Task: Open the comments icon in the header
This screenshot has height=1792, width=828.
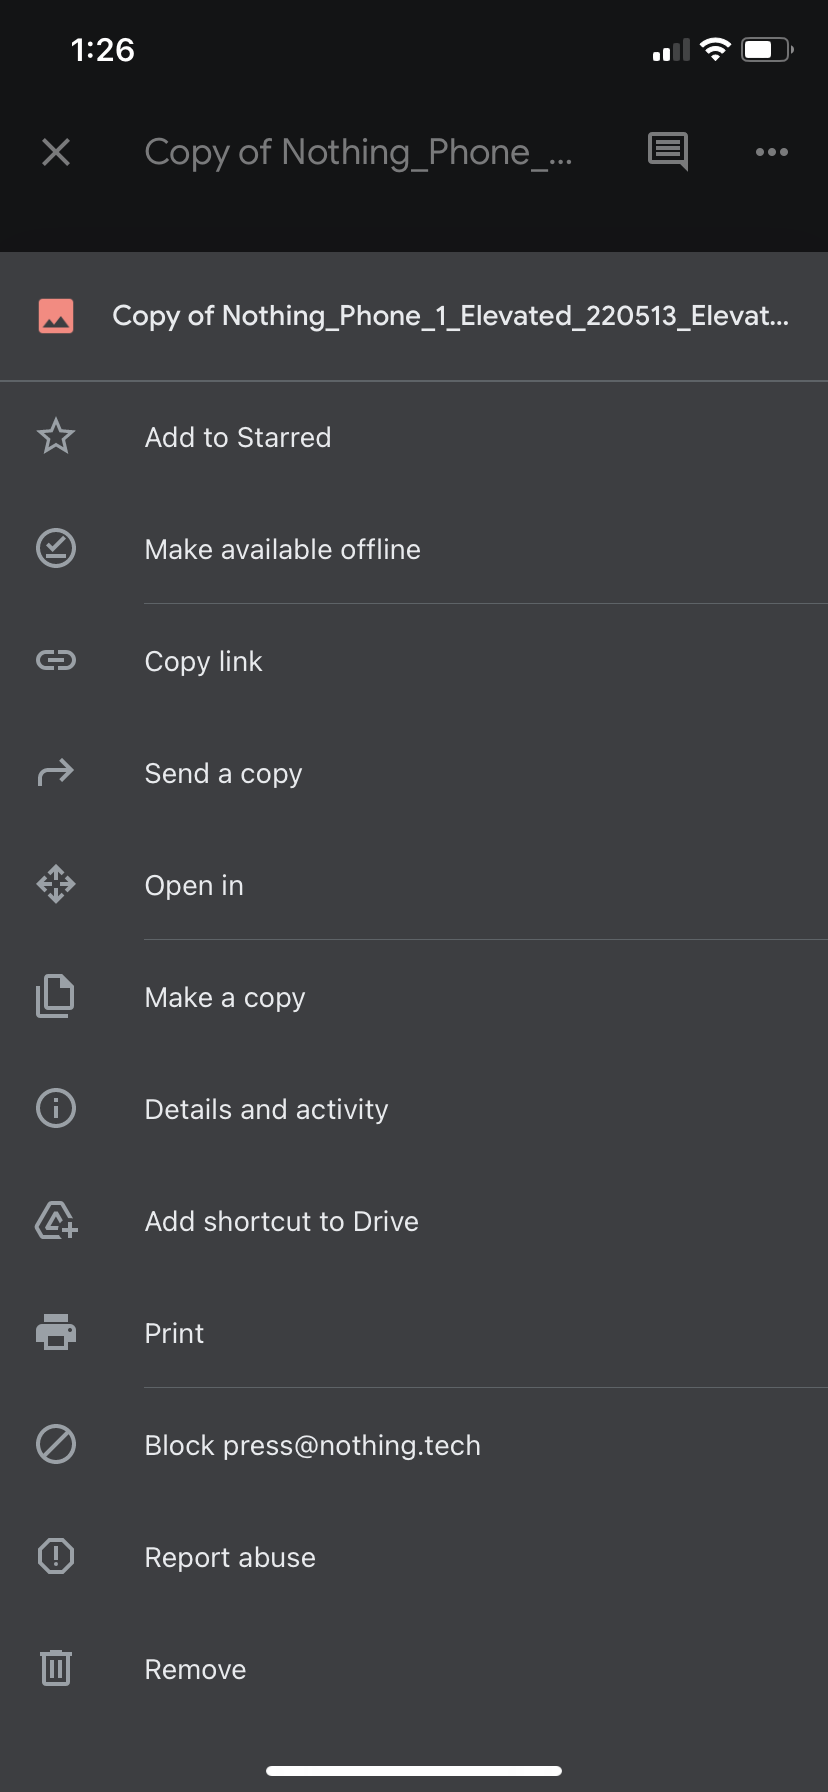Action: point(668,152)
